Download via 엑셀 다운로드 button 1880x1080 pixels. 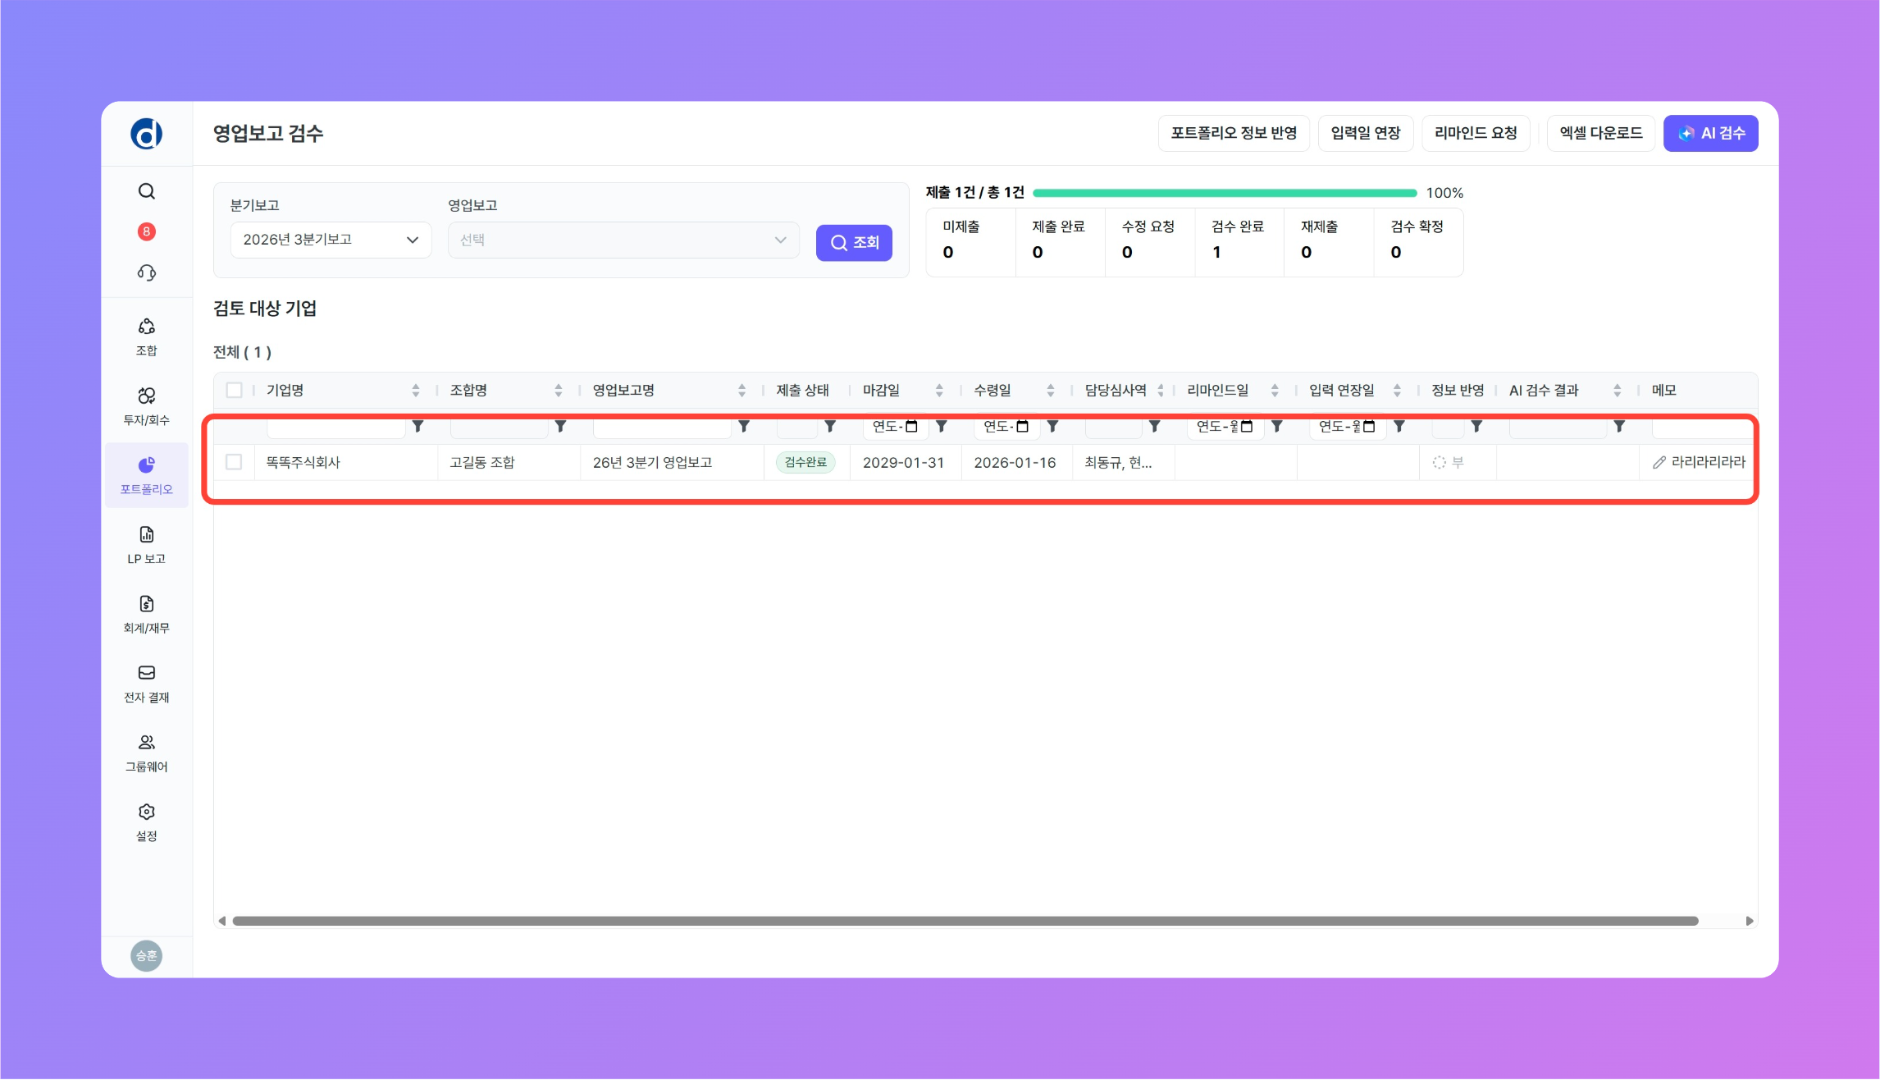(1601, 133)
